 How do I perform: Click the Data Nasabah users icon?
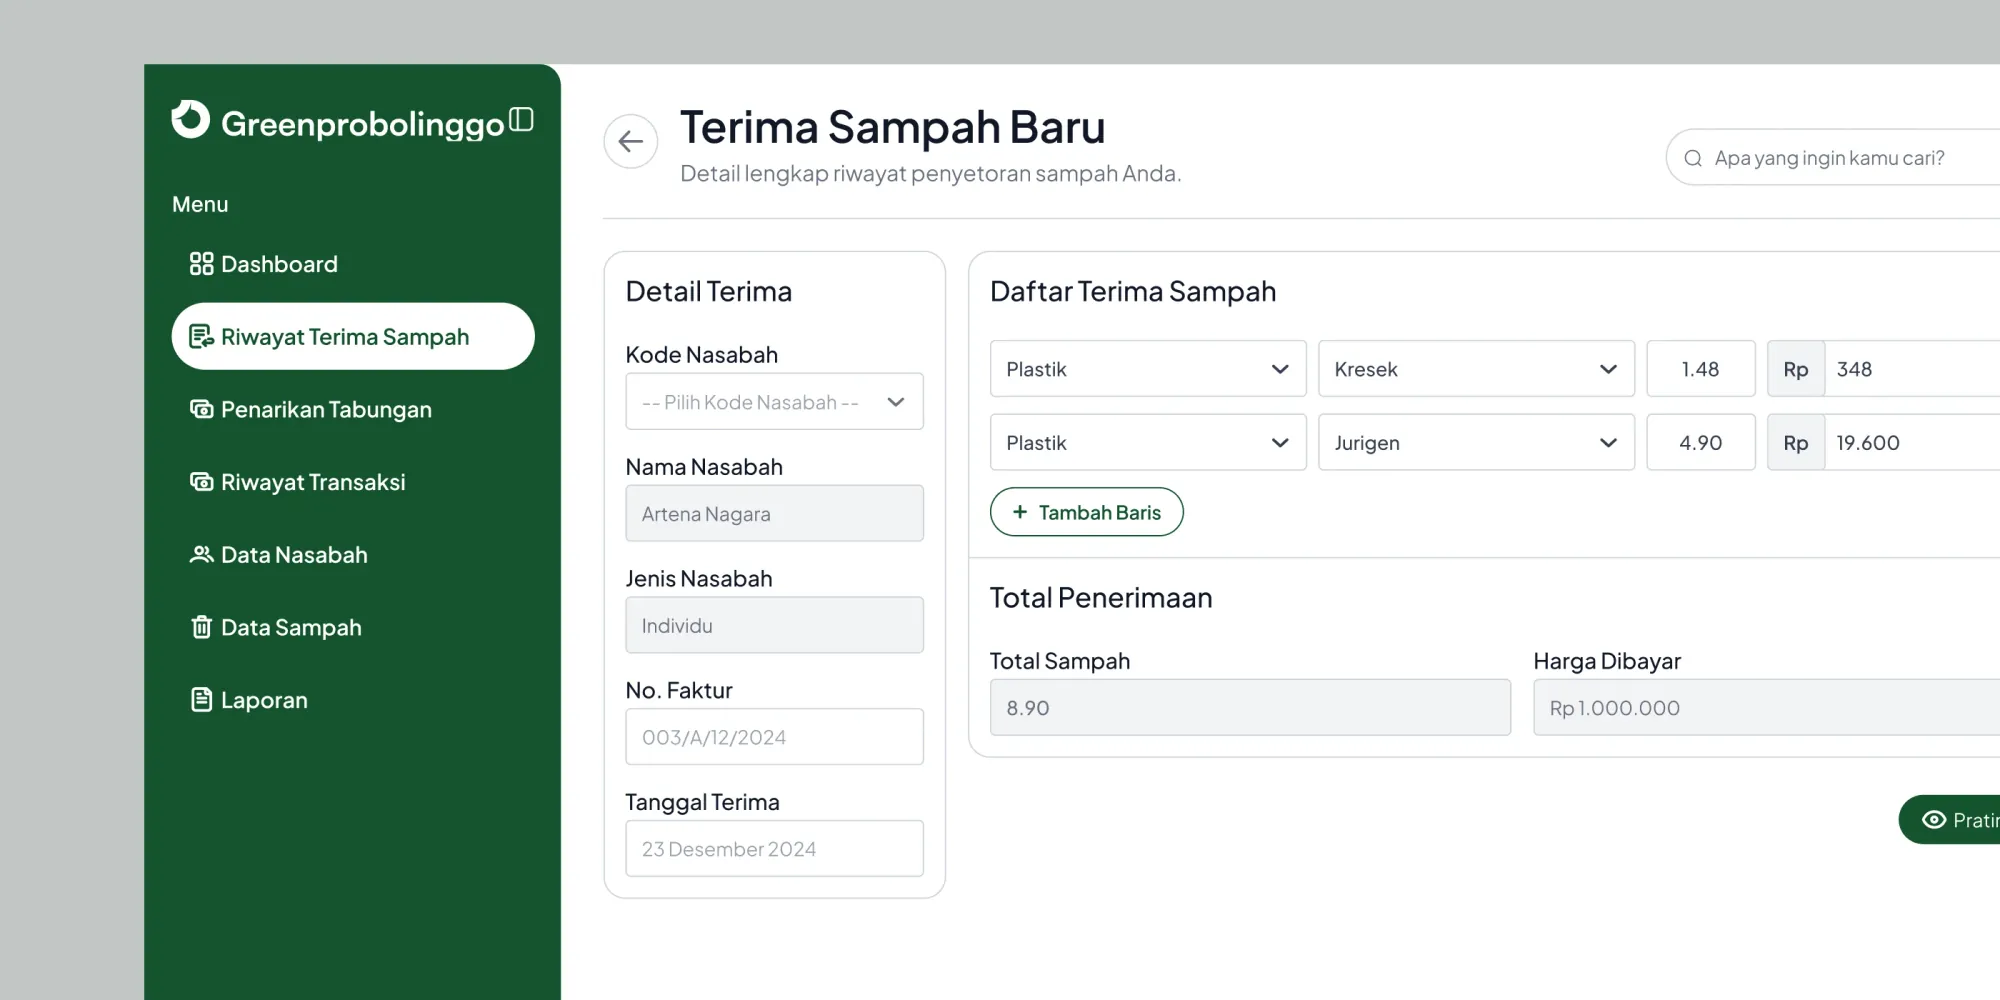[201, 554]
